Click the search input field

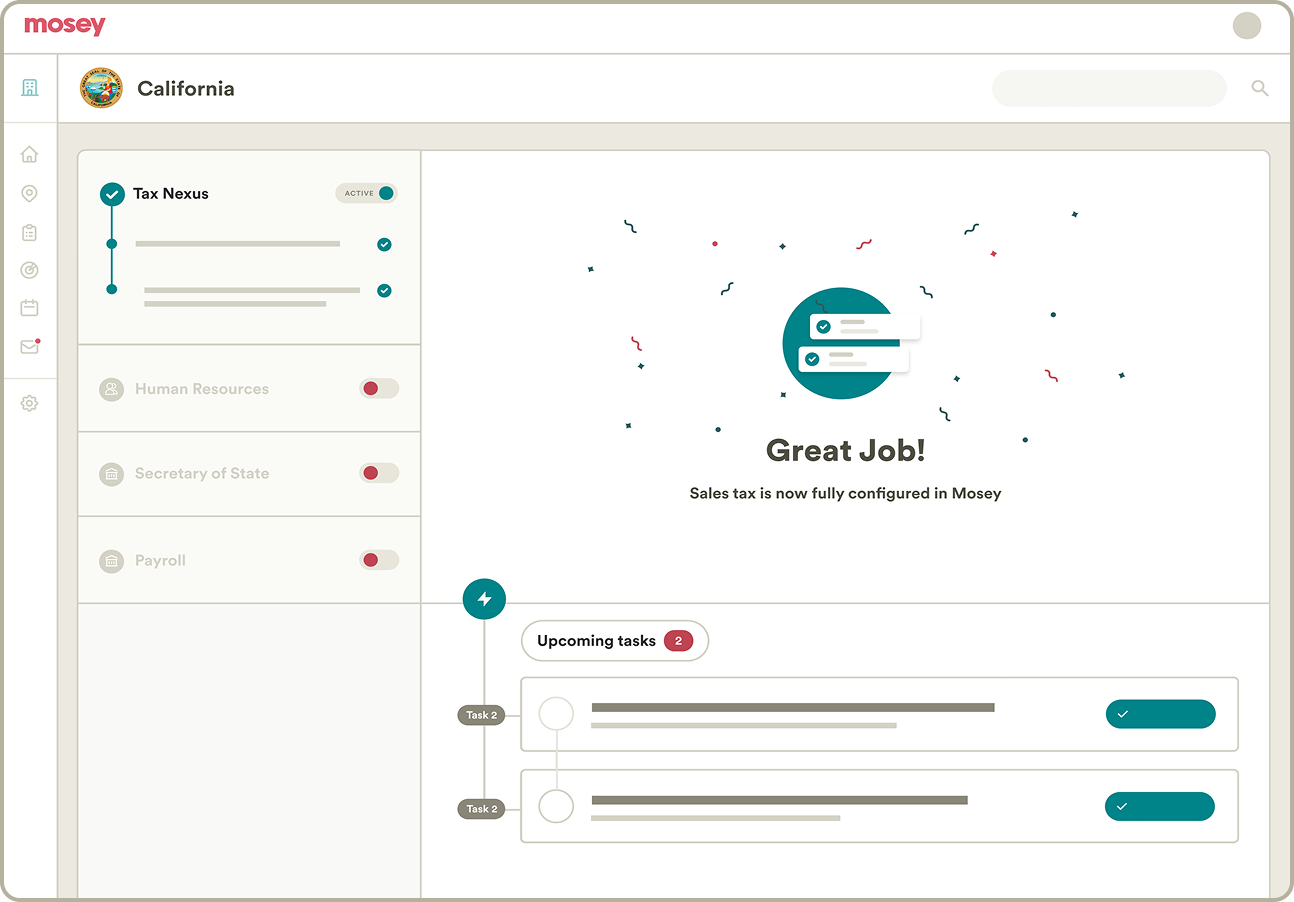click(x=1108, y=89)
